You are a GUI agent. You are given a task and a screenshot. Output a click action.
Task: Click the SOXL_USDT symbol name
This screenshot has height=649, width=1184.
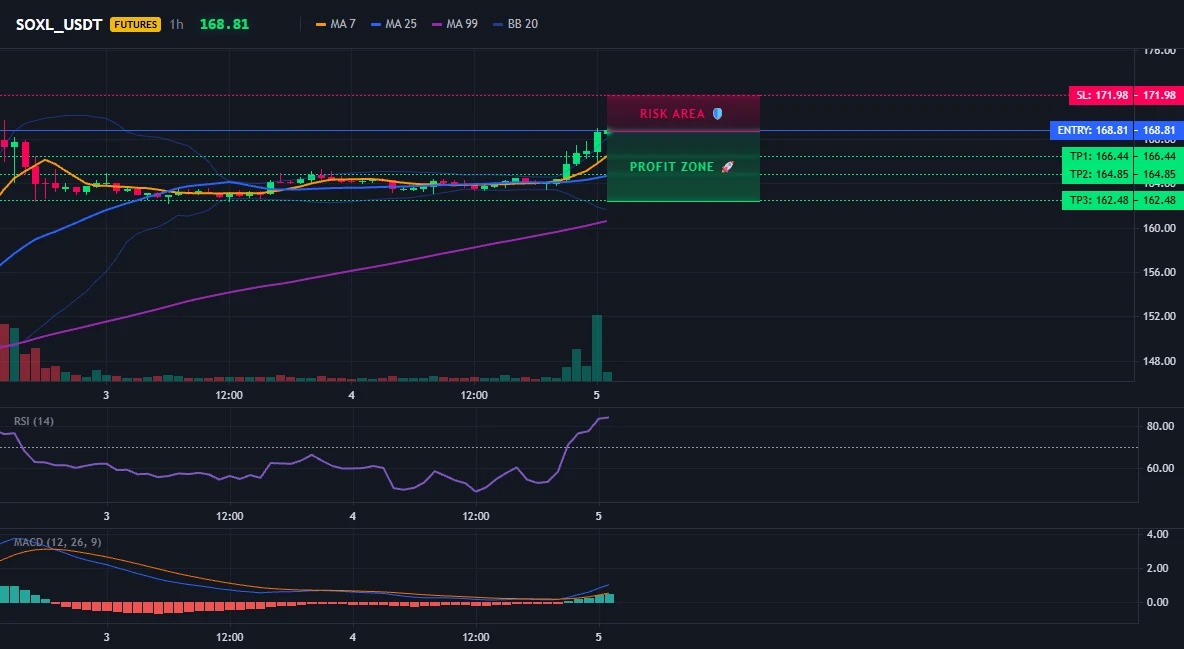[x=59, y=24]
